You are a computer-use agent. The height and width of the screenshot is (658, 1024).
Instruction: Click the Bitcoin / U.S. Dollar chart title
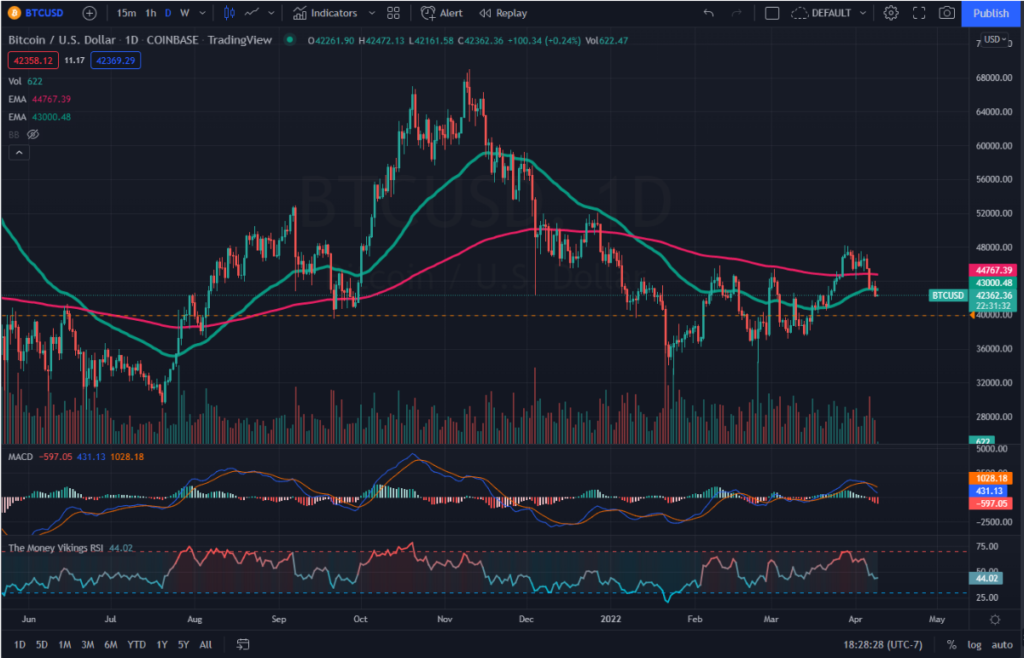tap(140, 40)
